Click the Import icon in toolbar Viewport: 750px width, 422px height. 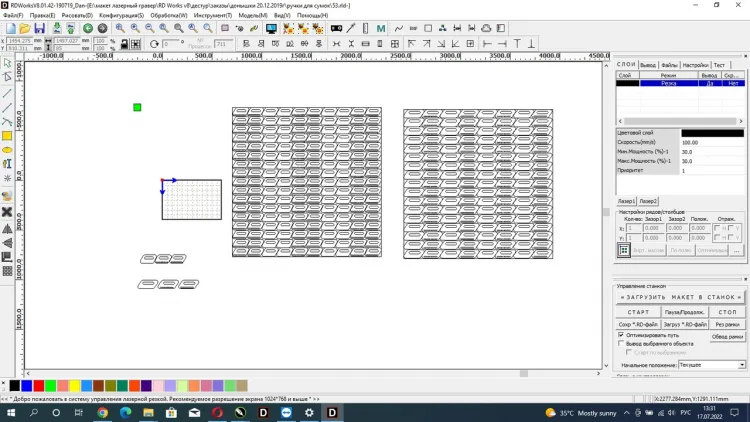(x=56, y=29)
